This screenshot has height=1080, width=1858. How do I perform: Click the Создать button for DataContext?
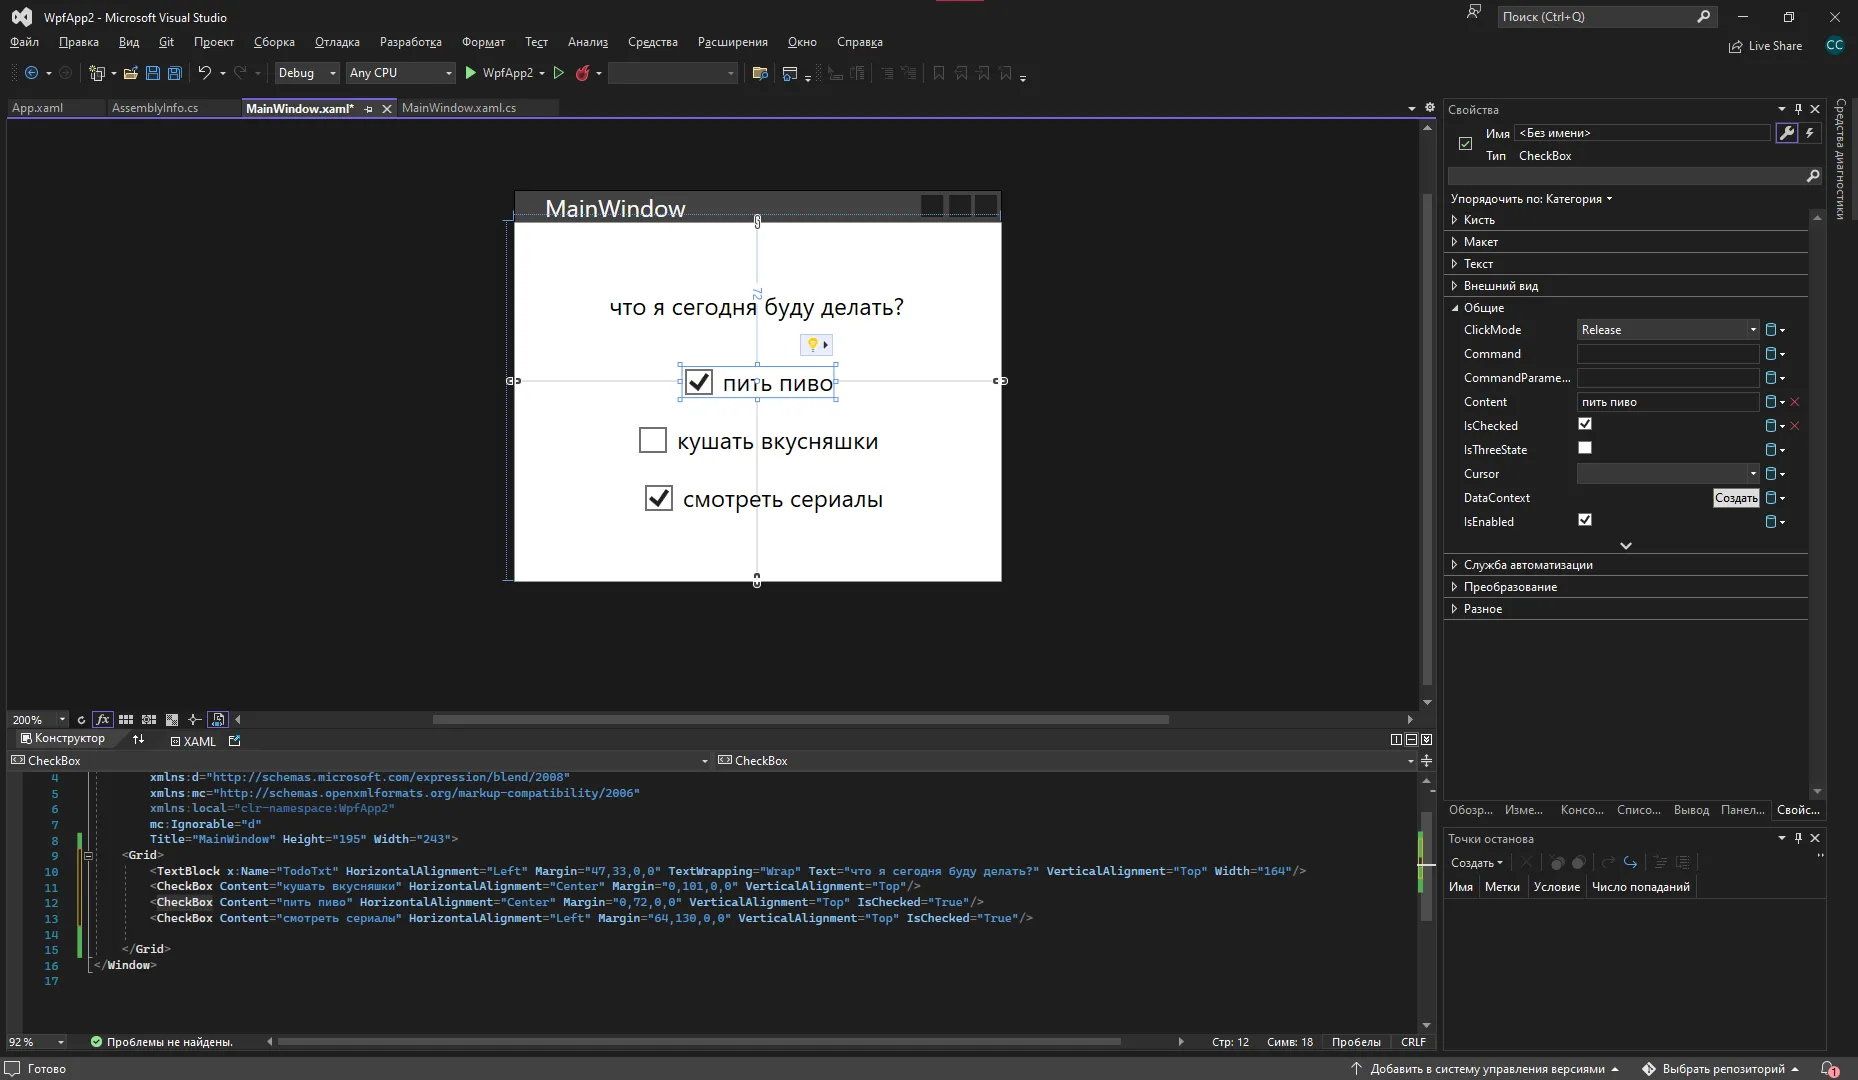click(1736, 498)
